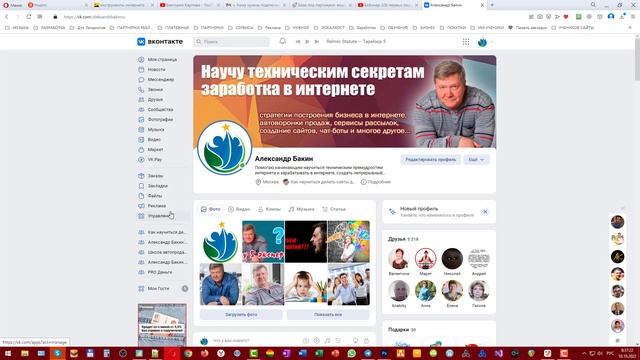Click Показать все photos button
Image resolution: width=640 pixels, height=360 pixels.
[328, 315]
